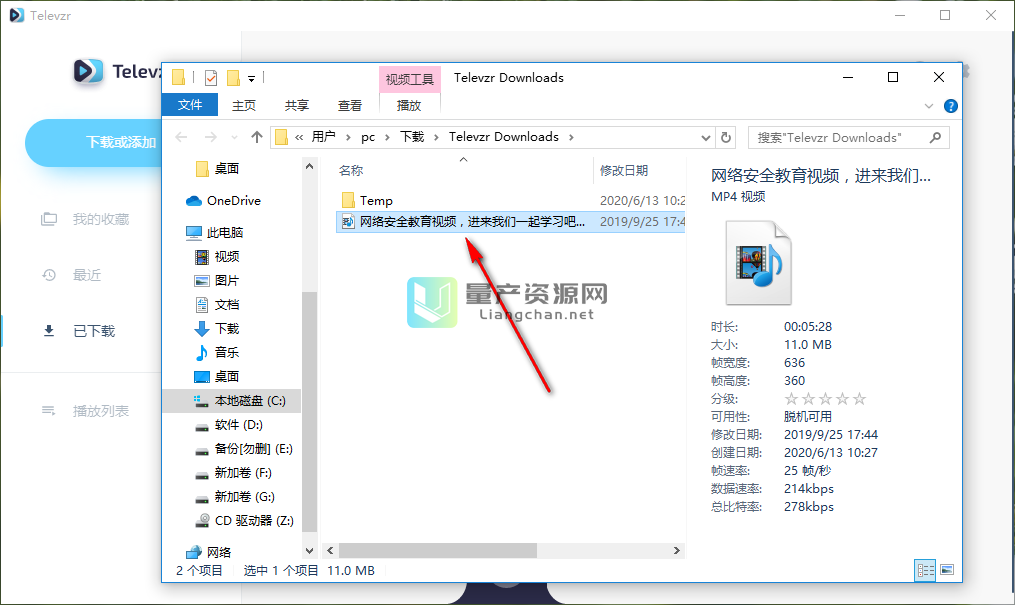The width and height of the screenshot is (1015, 605).
Task: Switch to the 主页 ribbon tab
Action: coord(244,105)
